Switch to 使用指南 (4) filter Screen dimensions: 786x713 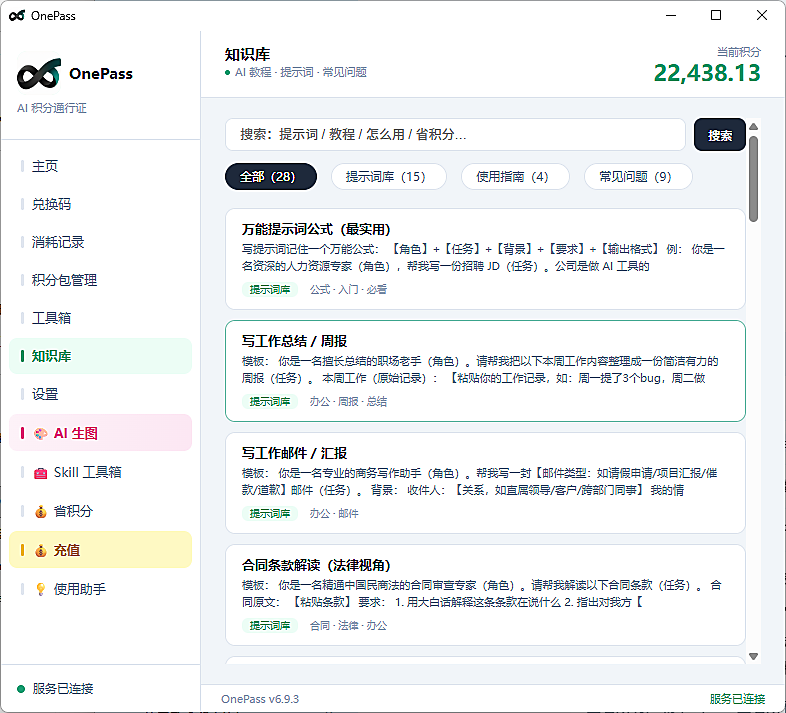[515, 176]
